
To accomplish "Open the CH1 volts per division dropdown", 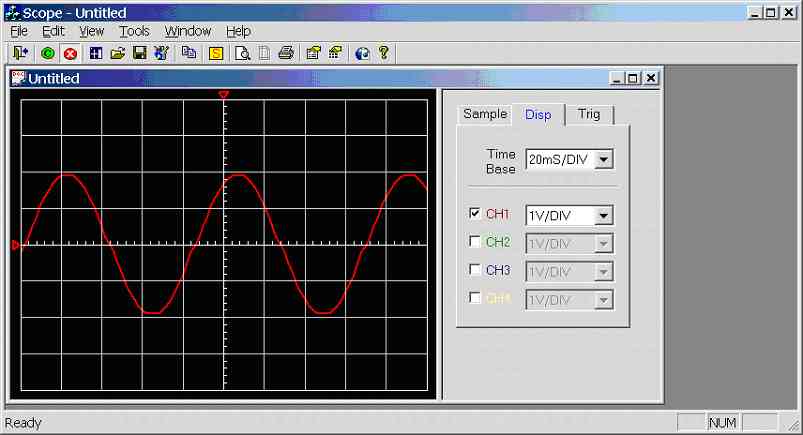I will click(x=602, y=215).
